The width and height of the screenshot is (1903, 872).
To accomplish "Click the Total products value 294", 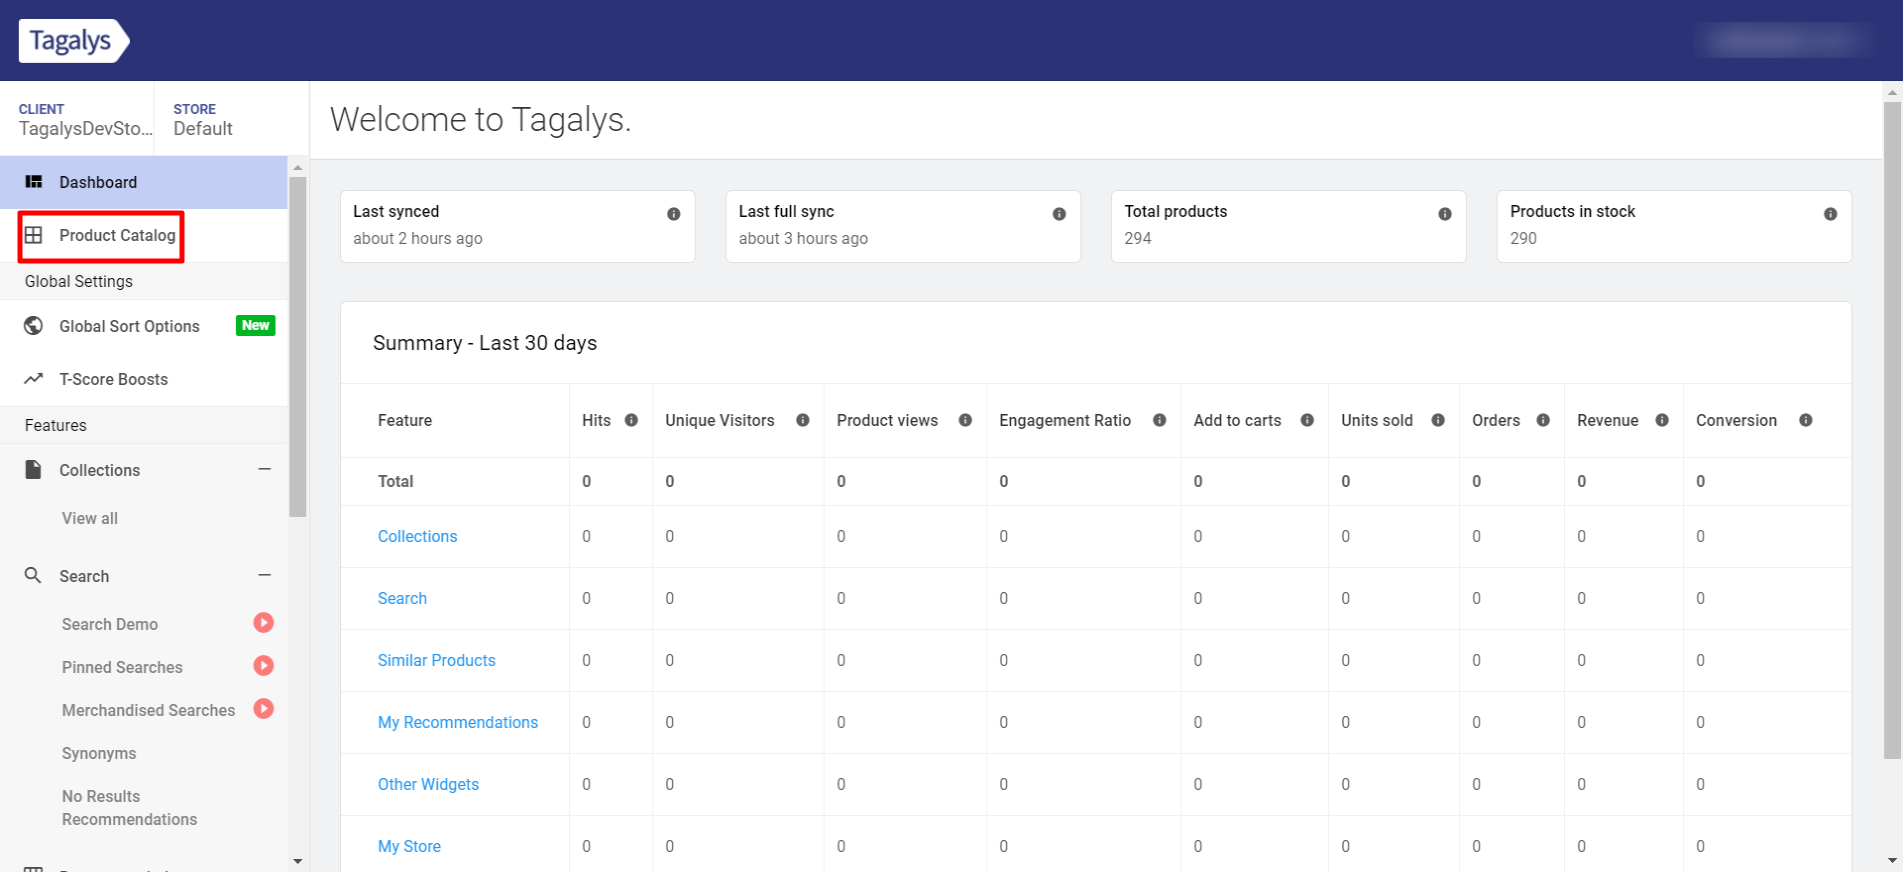I will pos(1137,238).
